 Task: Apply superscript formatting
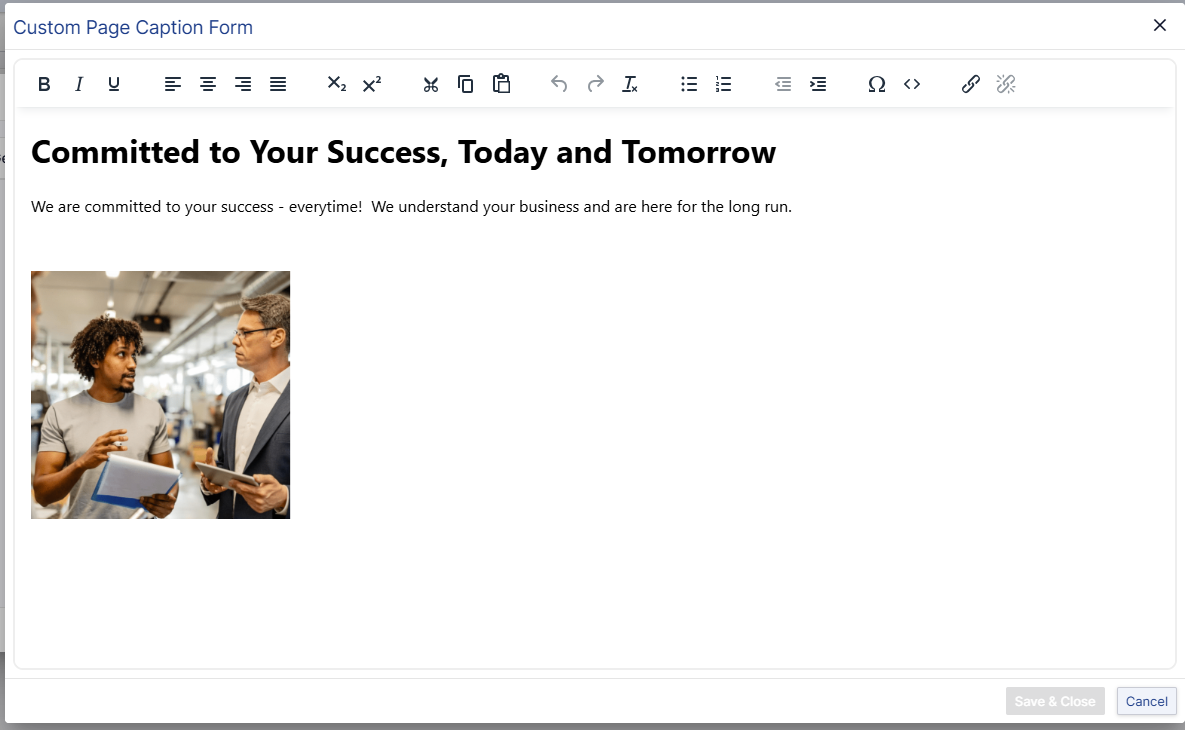point(372,84)
